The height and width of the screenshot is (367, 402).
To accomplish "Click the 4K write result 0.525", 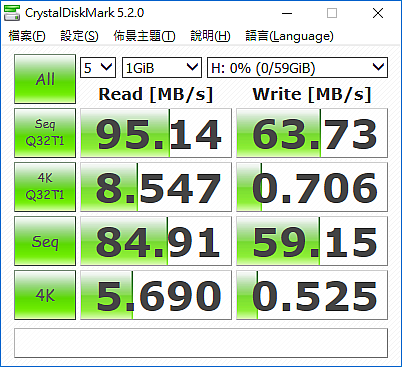I will 312,295.
